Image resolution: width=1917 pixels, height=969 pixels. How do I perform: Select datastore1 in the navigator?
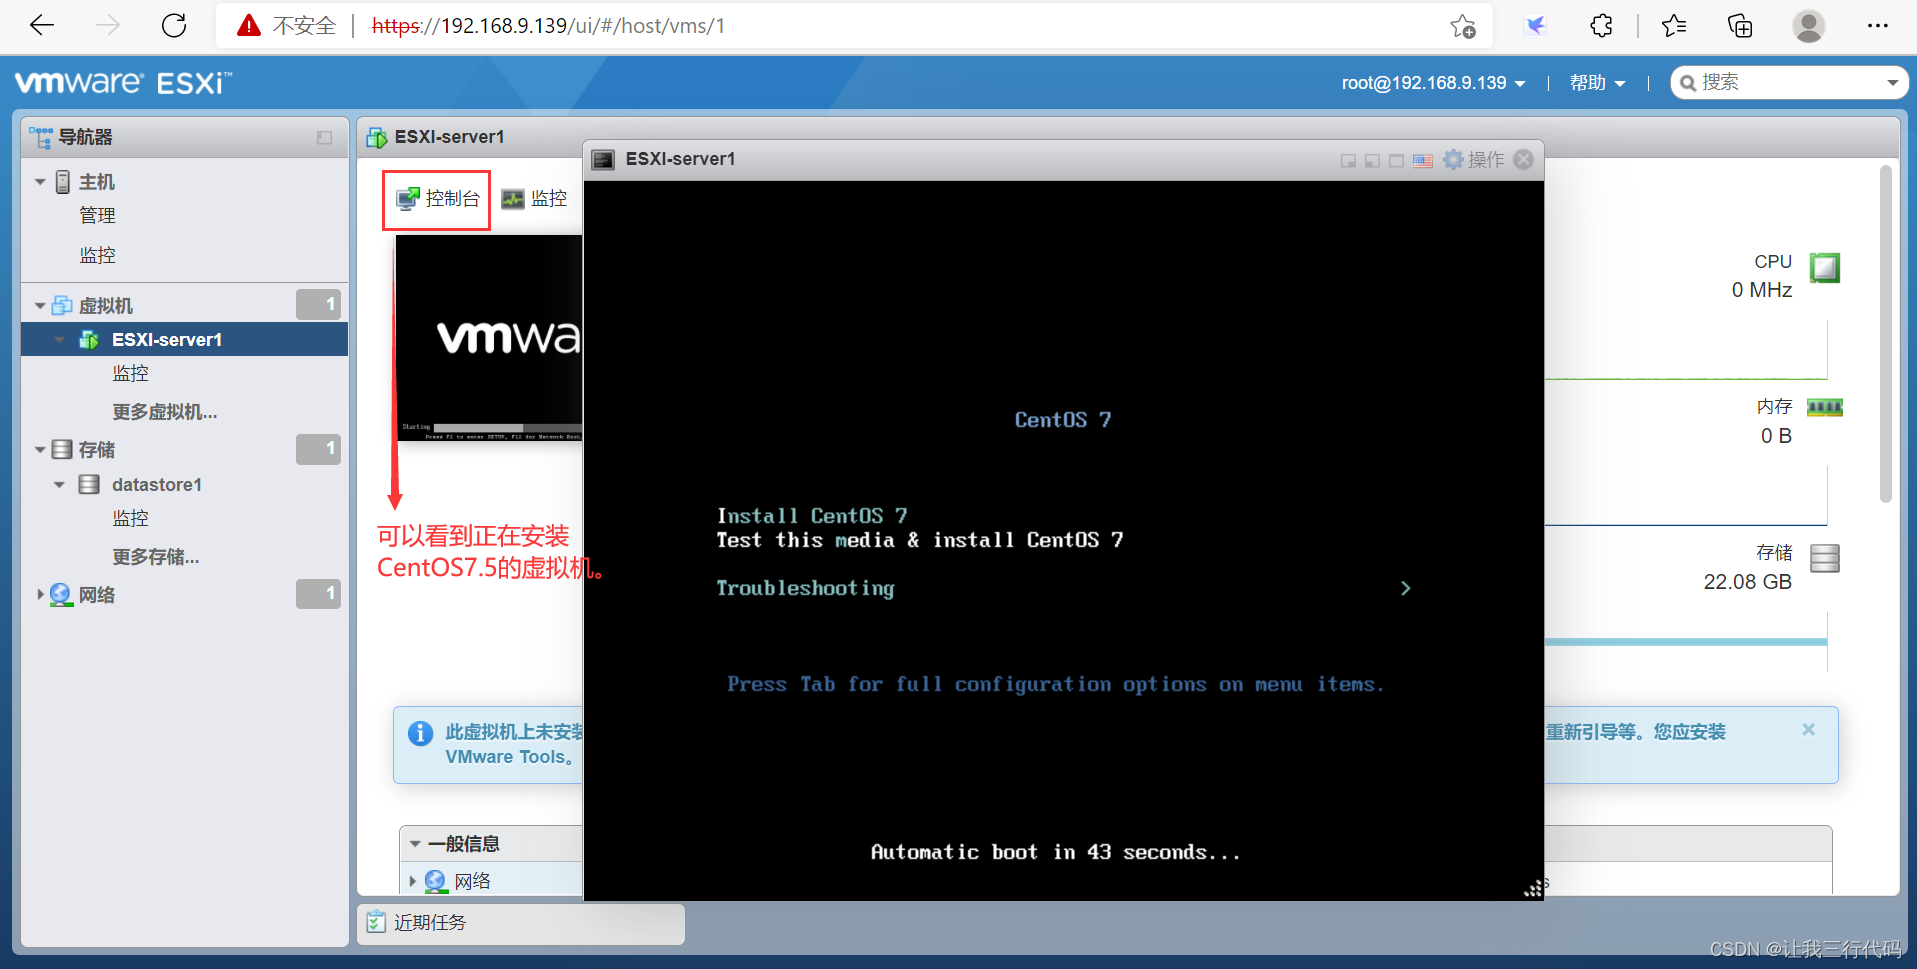(x=157, y=484)
